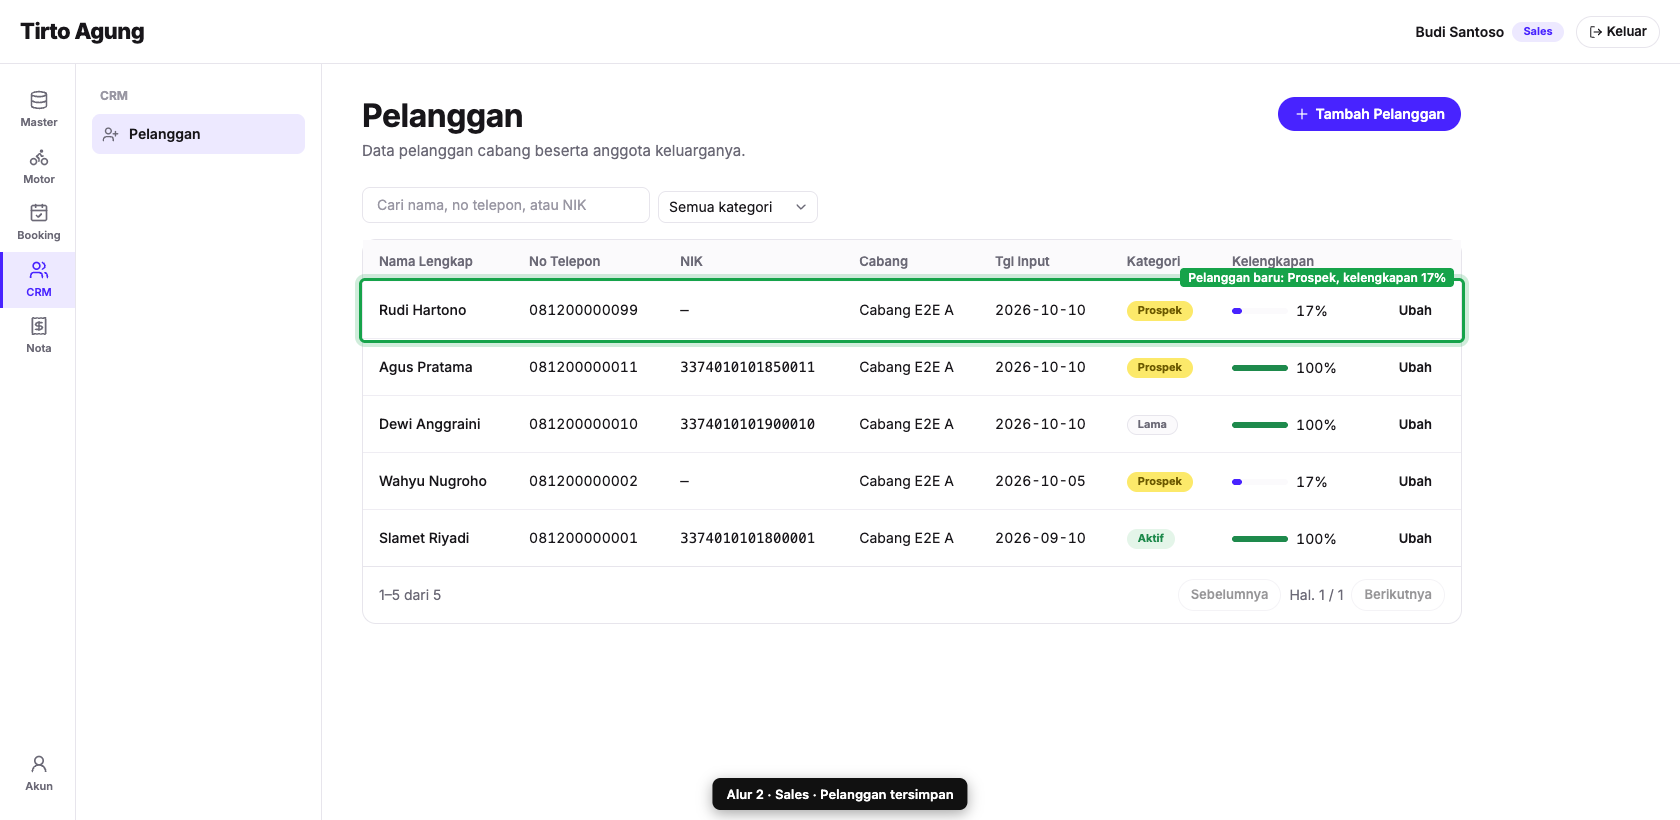This screenshot has width=1680, height=820.
Task: Click the Tirto Agung logo text
Action: pyautogui.click(x=82, y=31)
